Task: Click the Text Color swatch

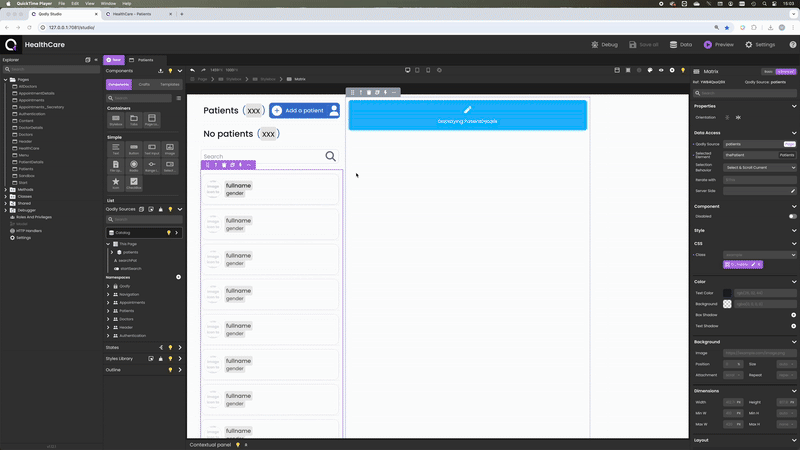Action: pyautogui.click(x=727, y=293)
